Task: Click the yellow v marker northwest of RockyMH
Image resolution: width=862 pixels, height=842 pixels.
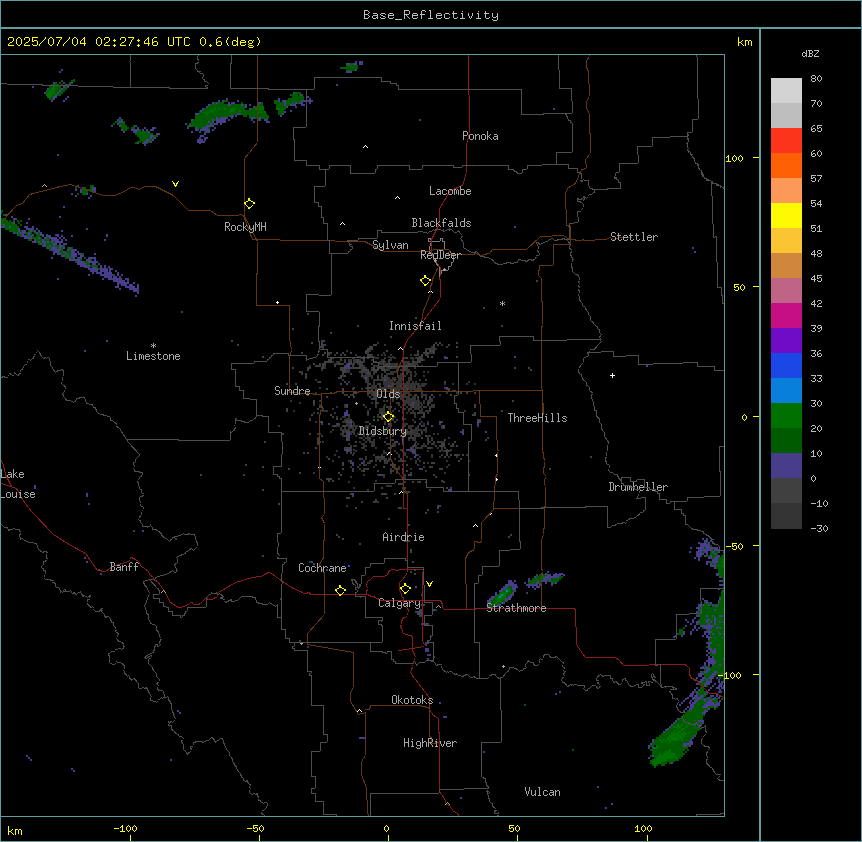Action: 175,184
